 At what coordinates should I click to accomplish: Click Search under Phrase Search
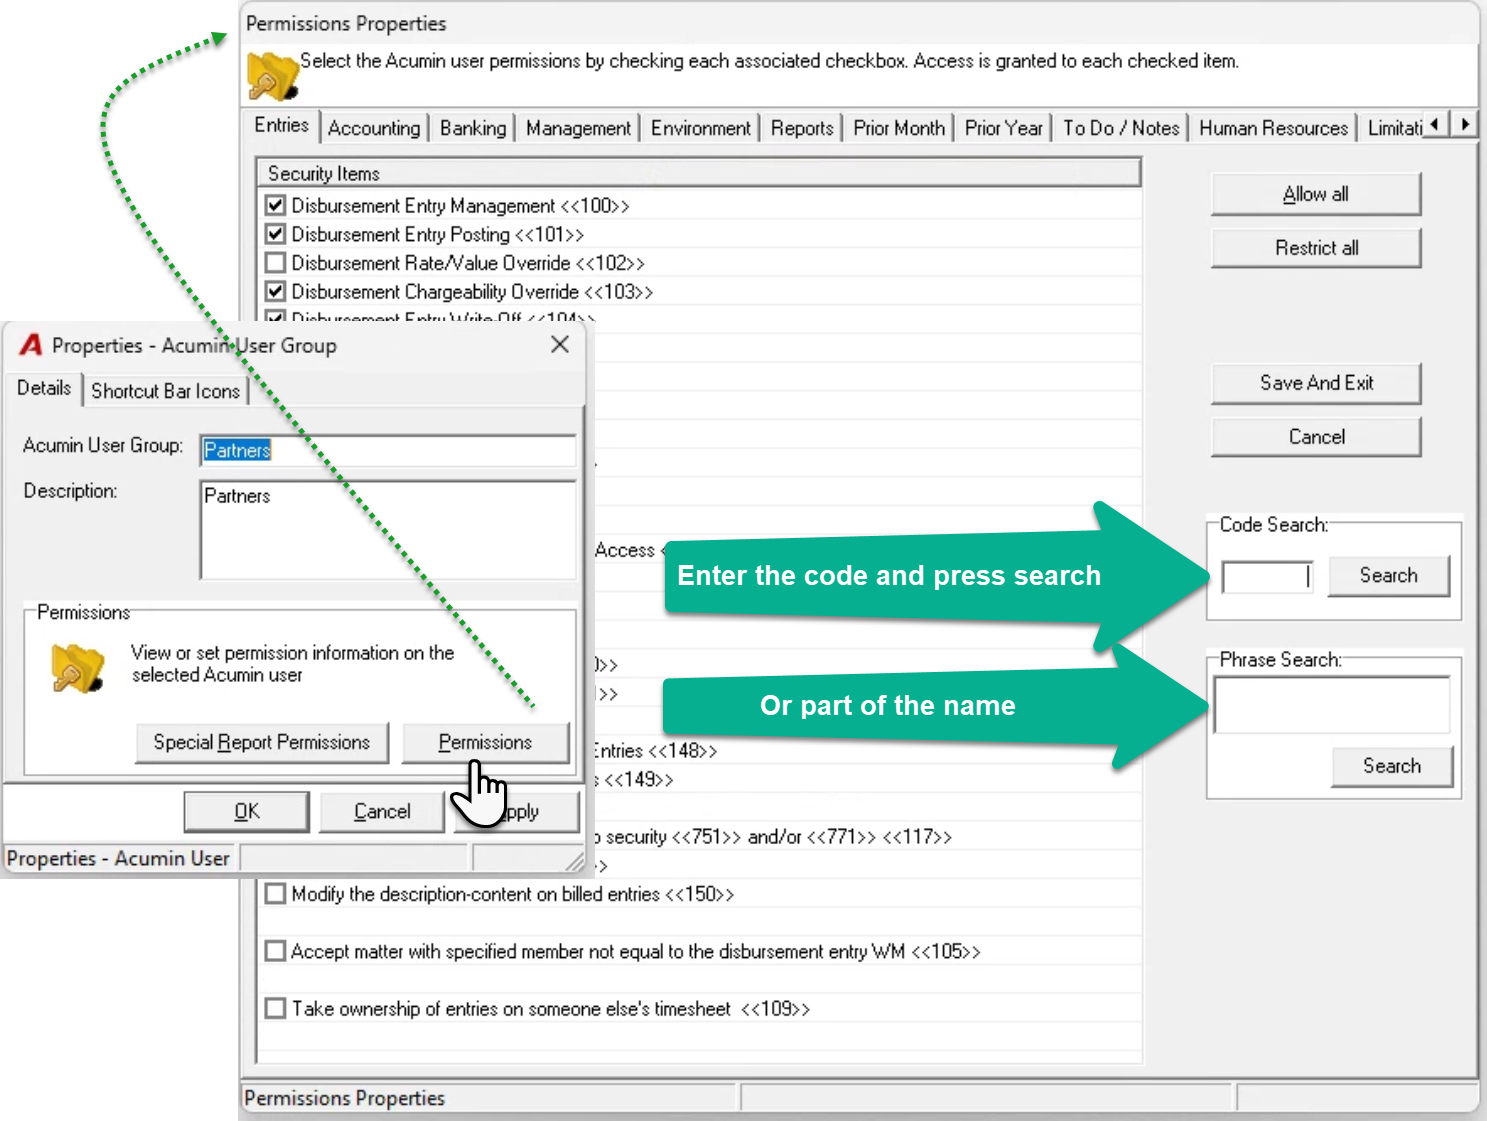pos(1392,766)
